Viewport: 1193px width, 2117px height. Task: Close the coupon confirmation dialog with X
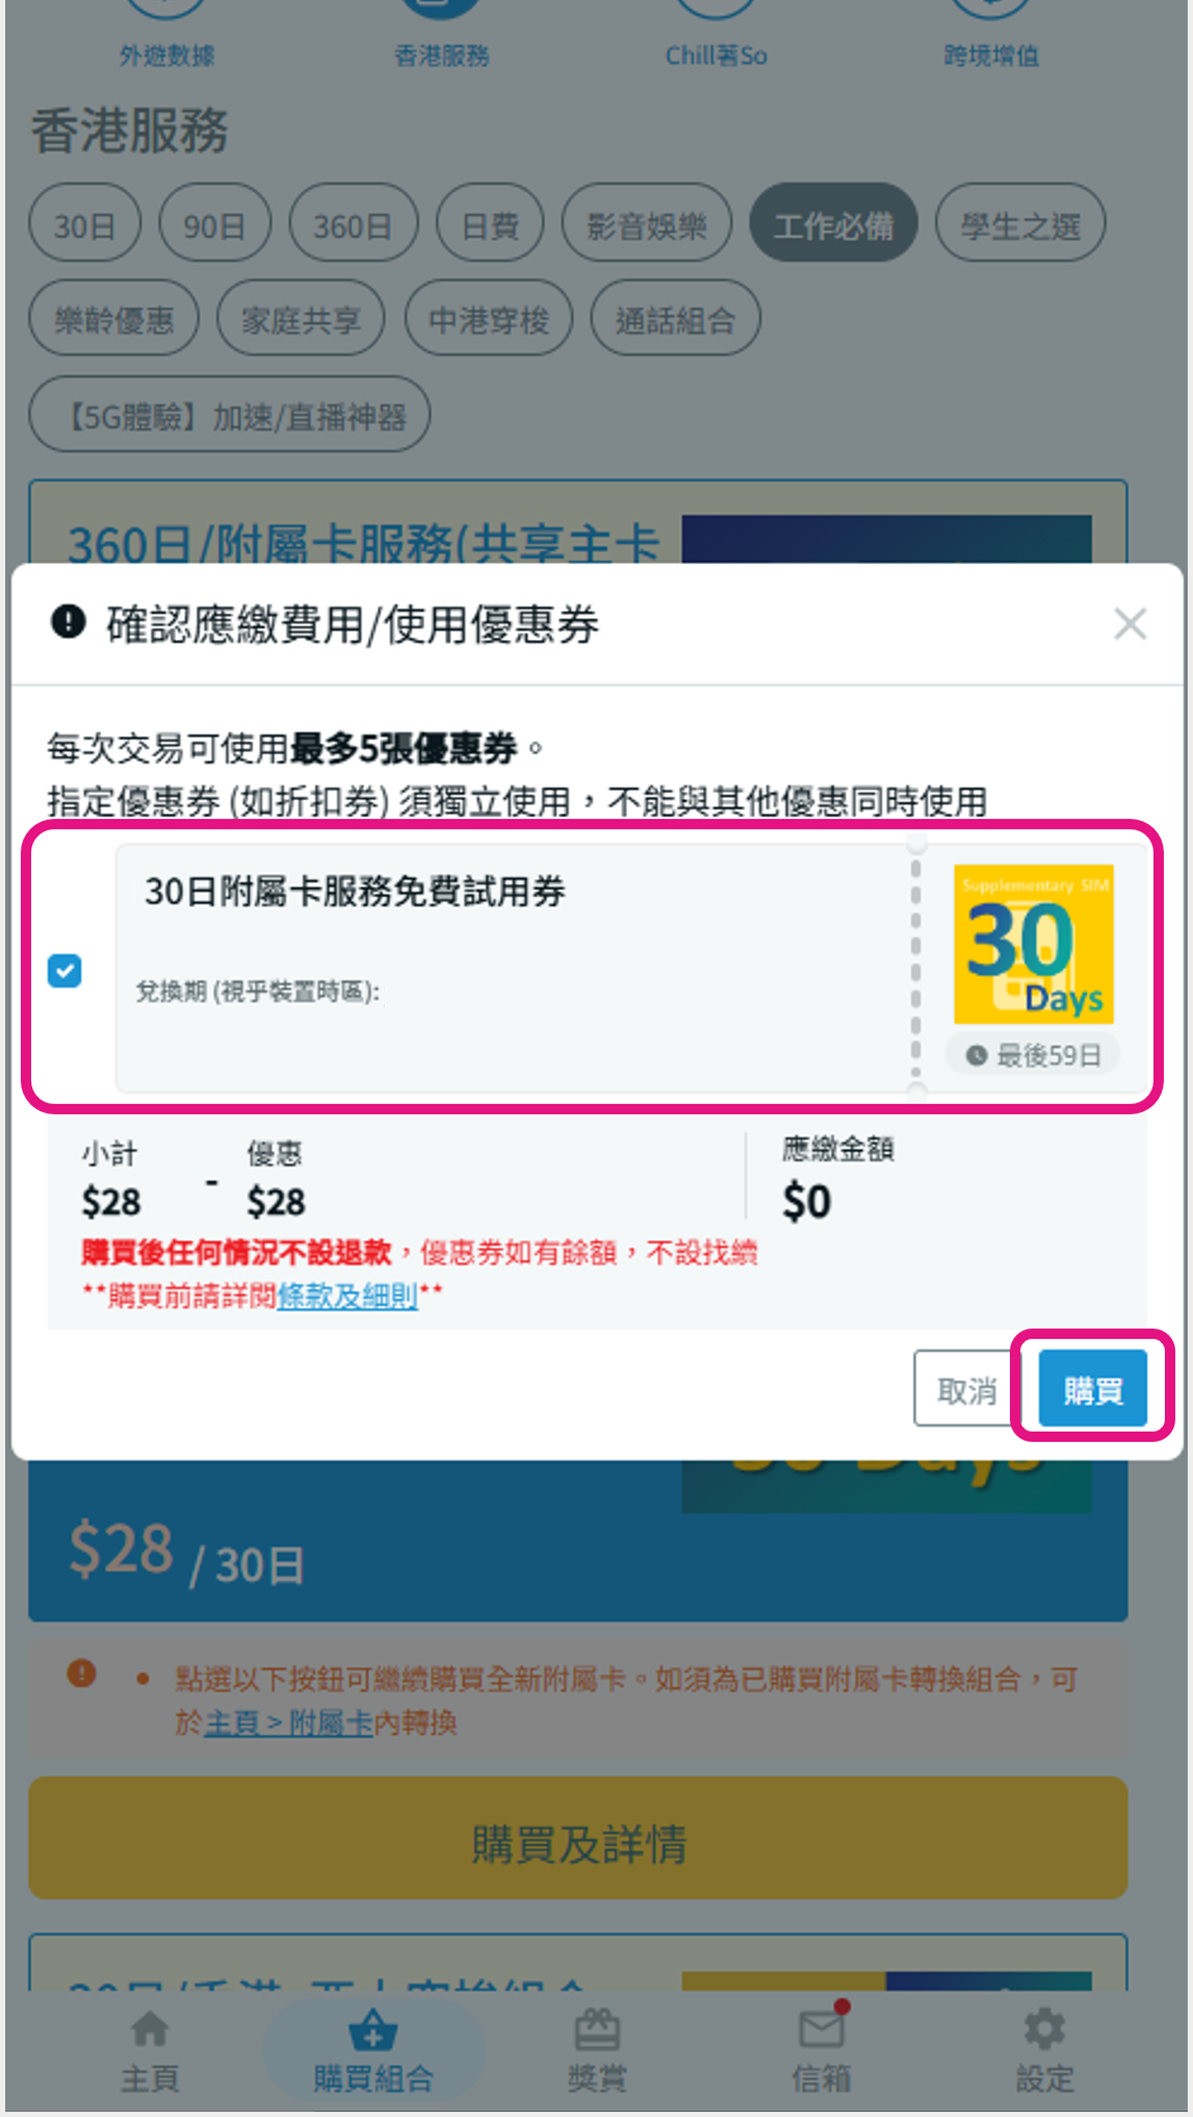[x=1130, y=624]
